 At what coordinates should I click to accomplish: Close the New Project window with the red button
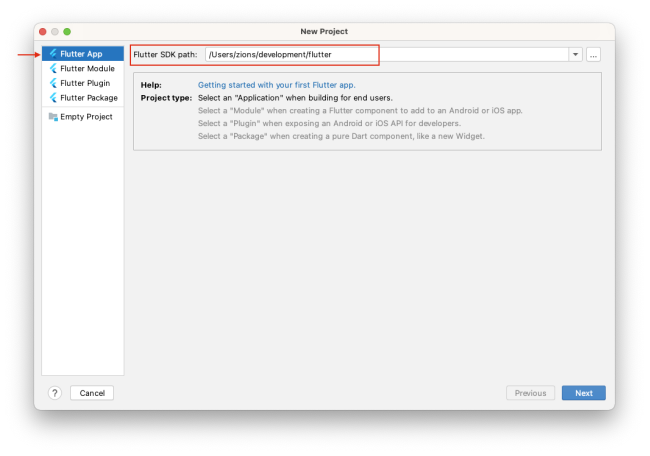tap(43, 32)
